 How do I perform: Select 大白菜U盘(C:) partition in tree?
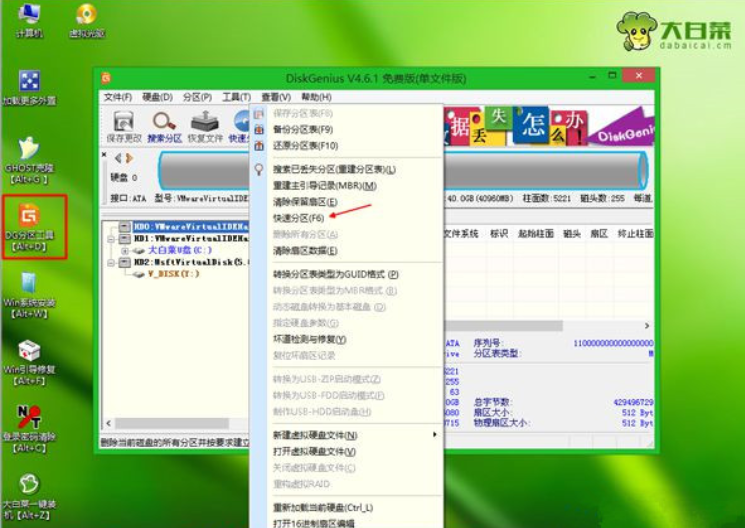[180, 250]
